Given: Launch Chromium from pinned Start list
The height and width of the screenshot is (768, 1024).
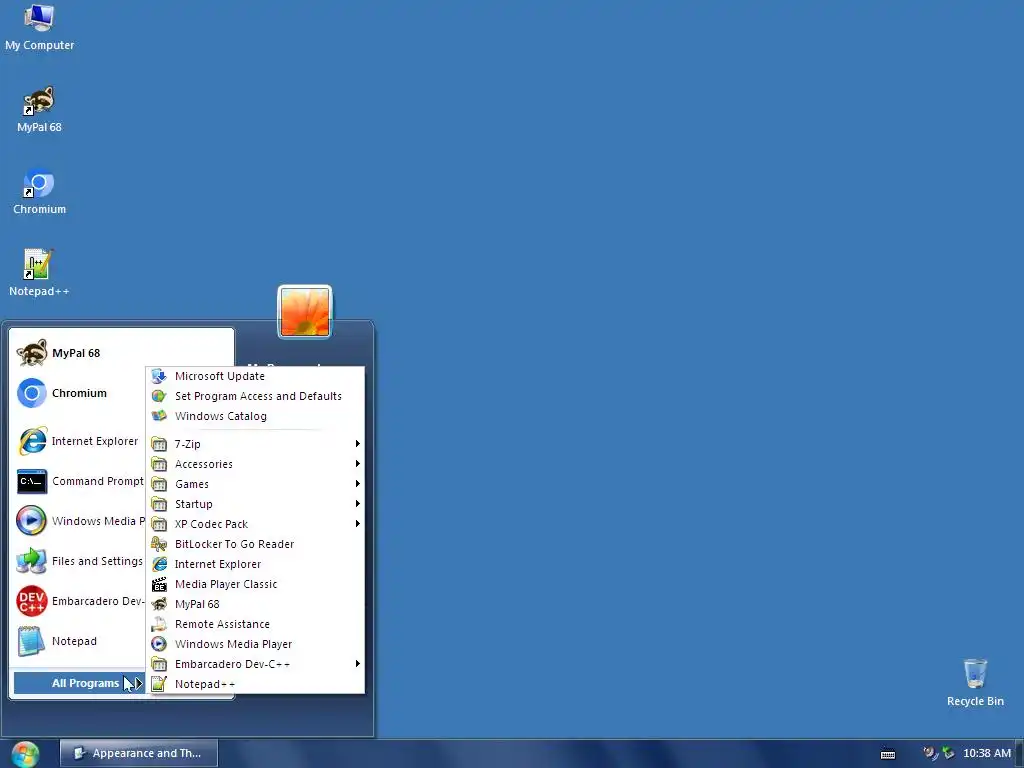Looking at the screenshot, I should click(x=78, y=393).
